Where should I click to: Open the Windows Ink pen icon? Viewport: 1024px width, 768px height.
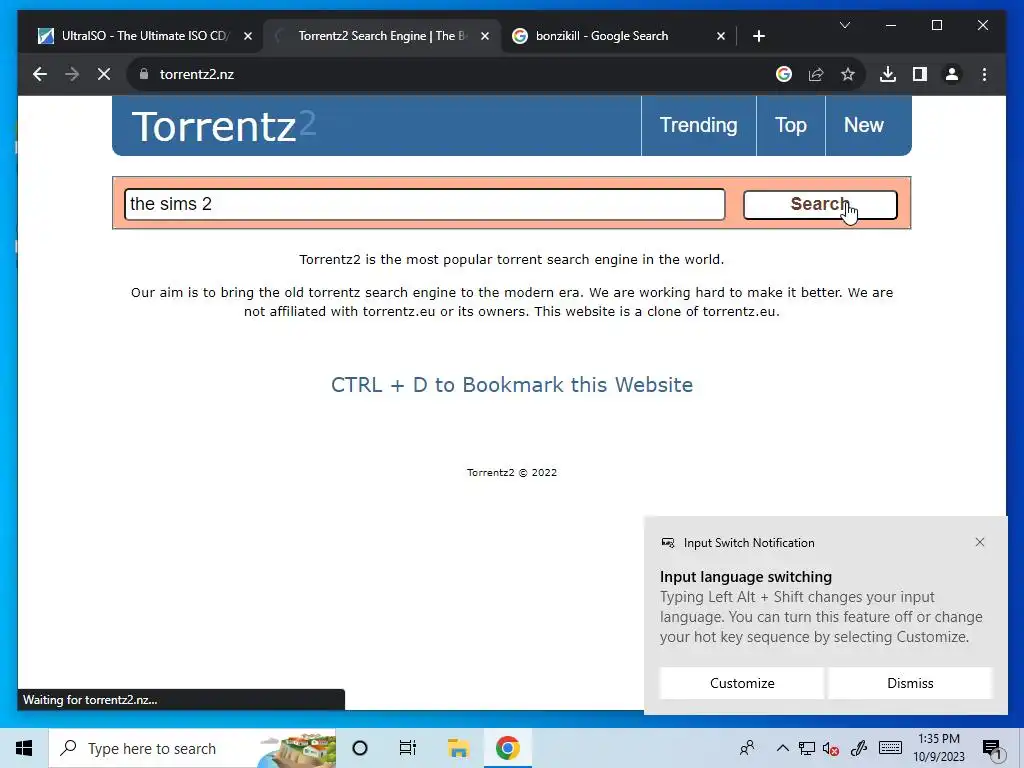(x=858, y=748)
